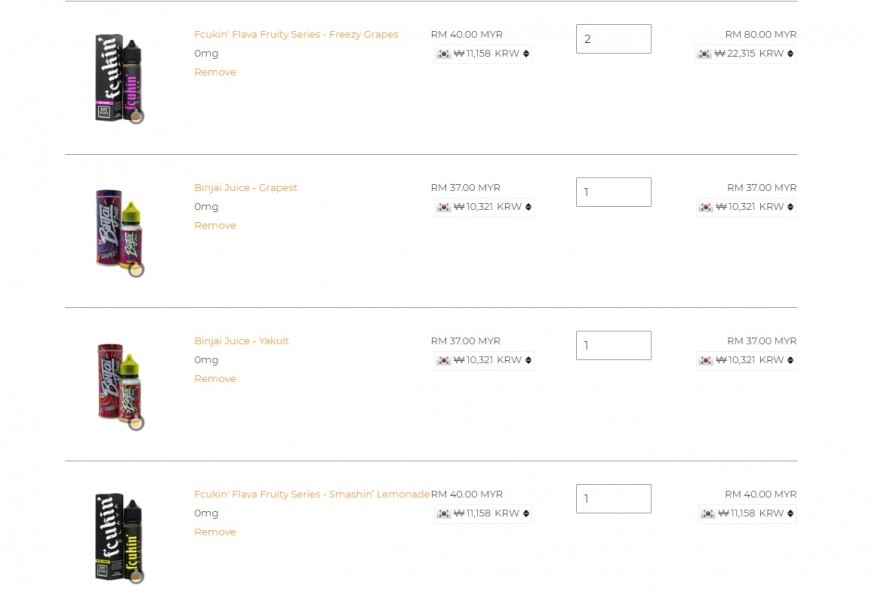Remove Binjai Juice Yakult from cart
This screenshot has height=598, width=875.
(215, 379)
